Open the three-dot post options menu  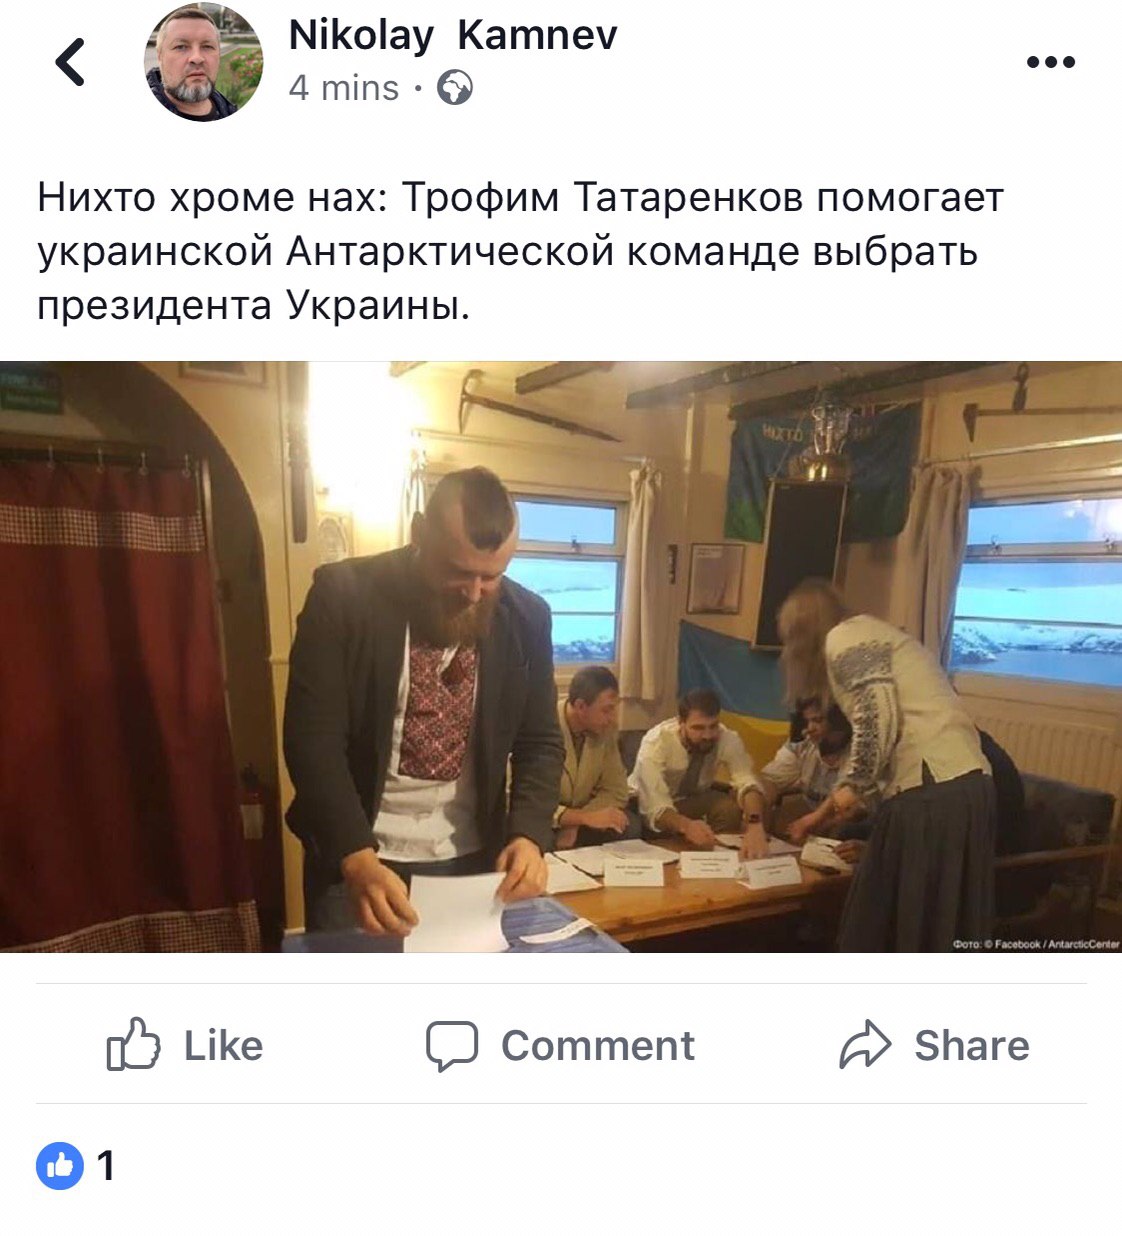pyautogui.click(x=1051, y=62)
